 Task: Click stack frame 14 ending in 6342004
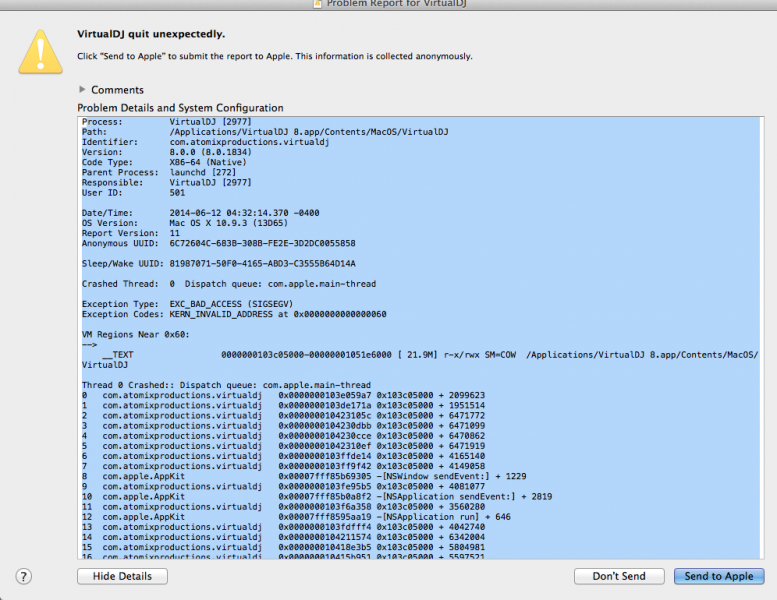tap(283, 537)
